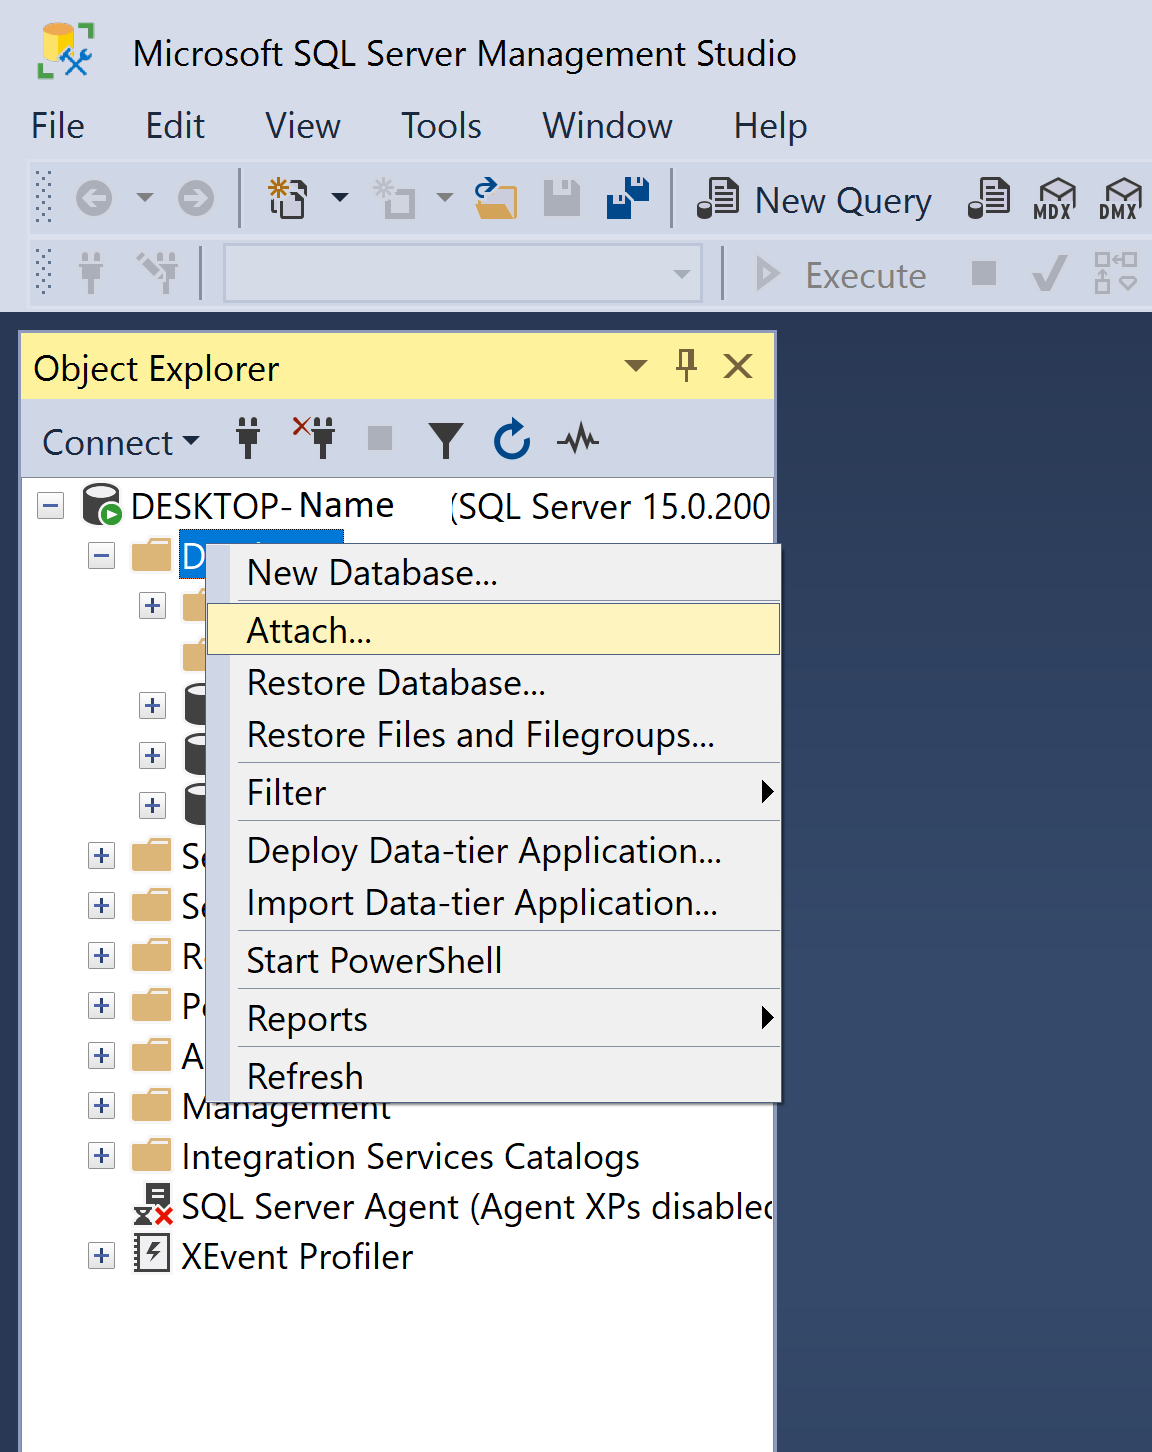The image size is (1152, 1452).
Task: Open the File menu
Action: click(58, 126)
